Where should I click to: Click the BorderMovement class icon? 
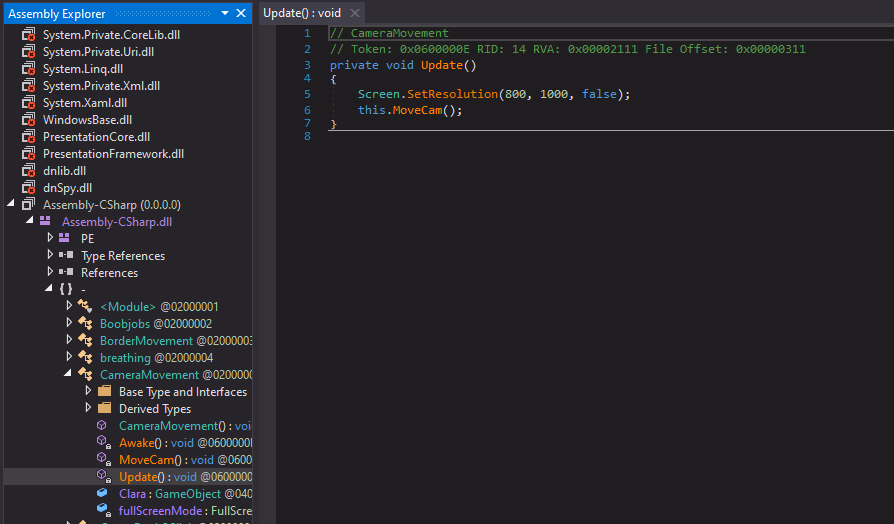[85, 340]
